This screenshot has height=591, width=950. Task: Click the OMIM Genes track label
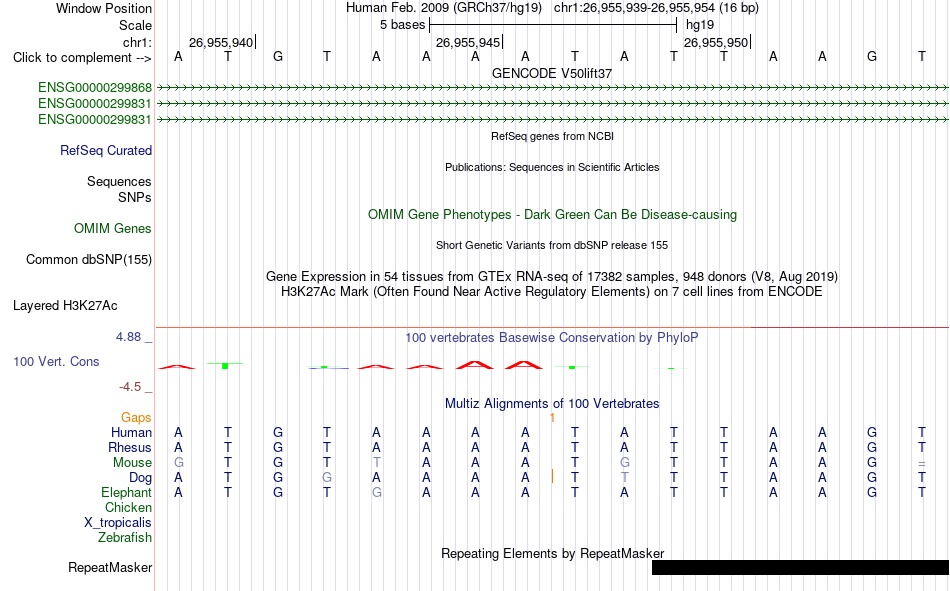click(113, 229)
